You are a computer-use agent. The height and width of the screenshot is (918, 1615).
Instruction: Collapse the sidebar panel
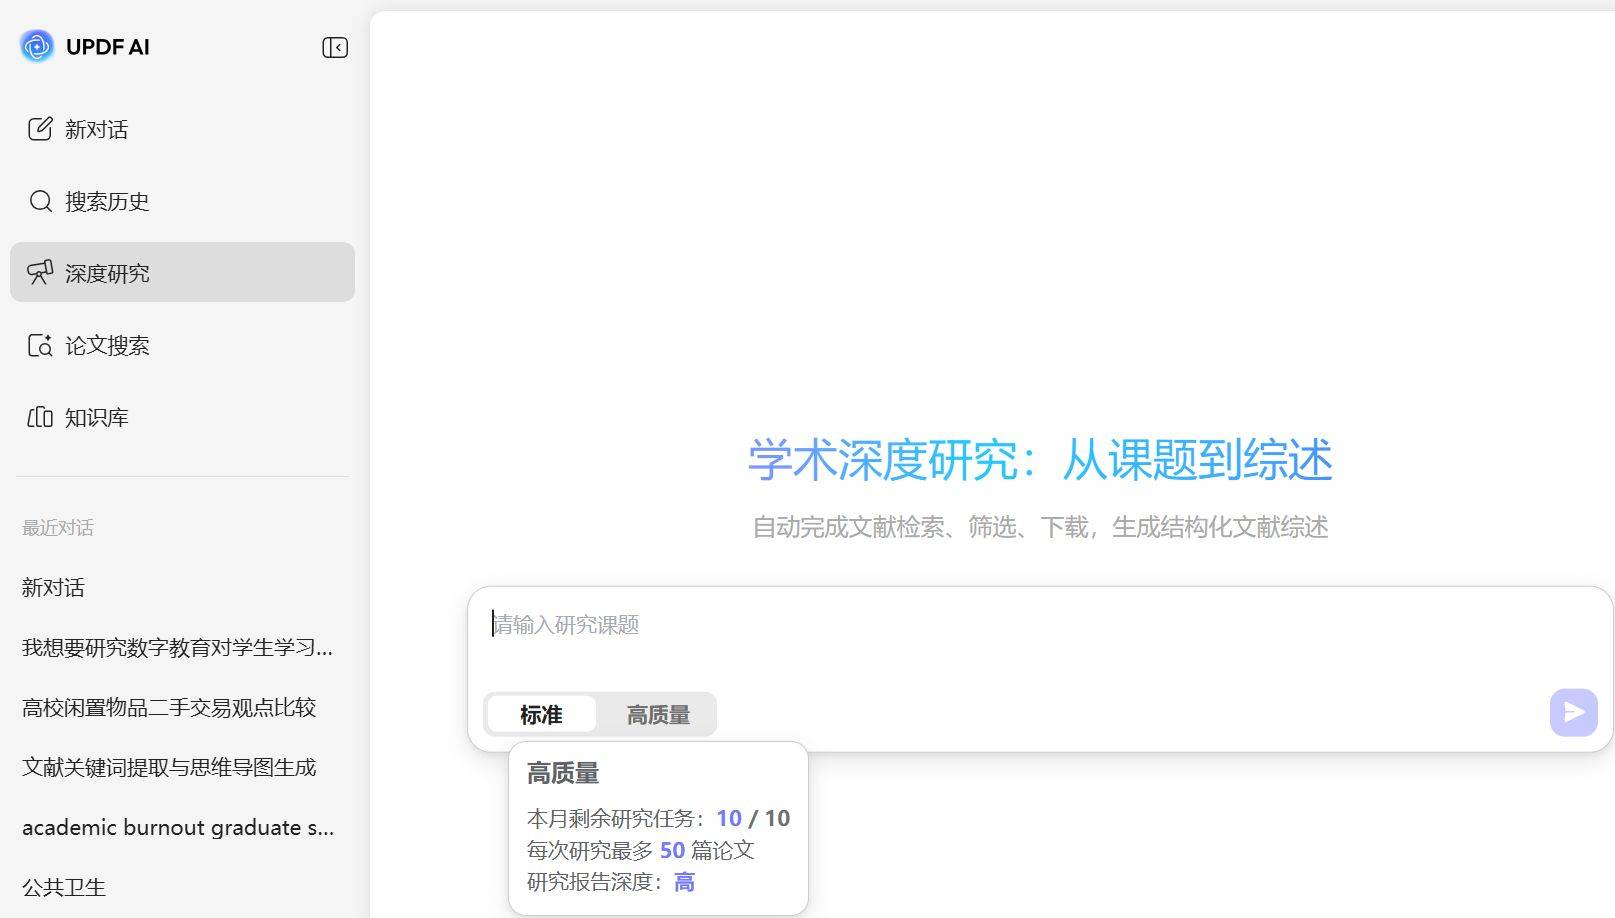[335, 48]
